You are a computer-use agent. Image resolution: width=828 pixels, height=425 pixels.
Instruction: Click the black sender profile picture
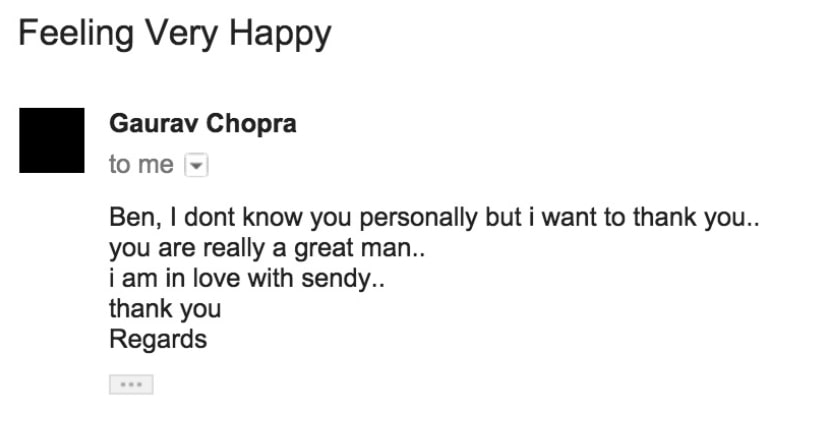tap(52, 140)
